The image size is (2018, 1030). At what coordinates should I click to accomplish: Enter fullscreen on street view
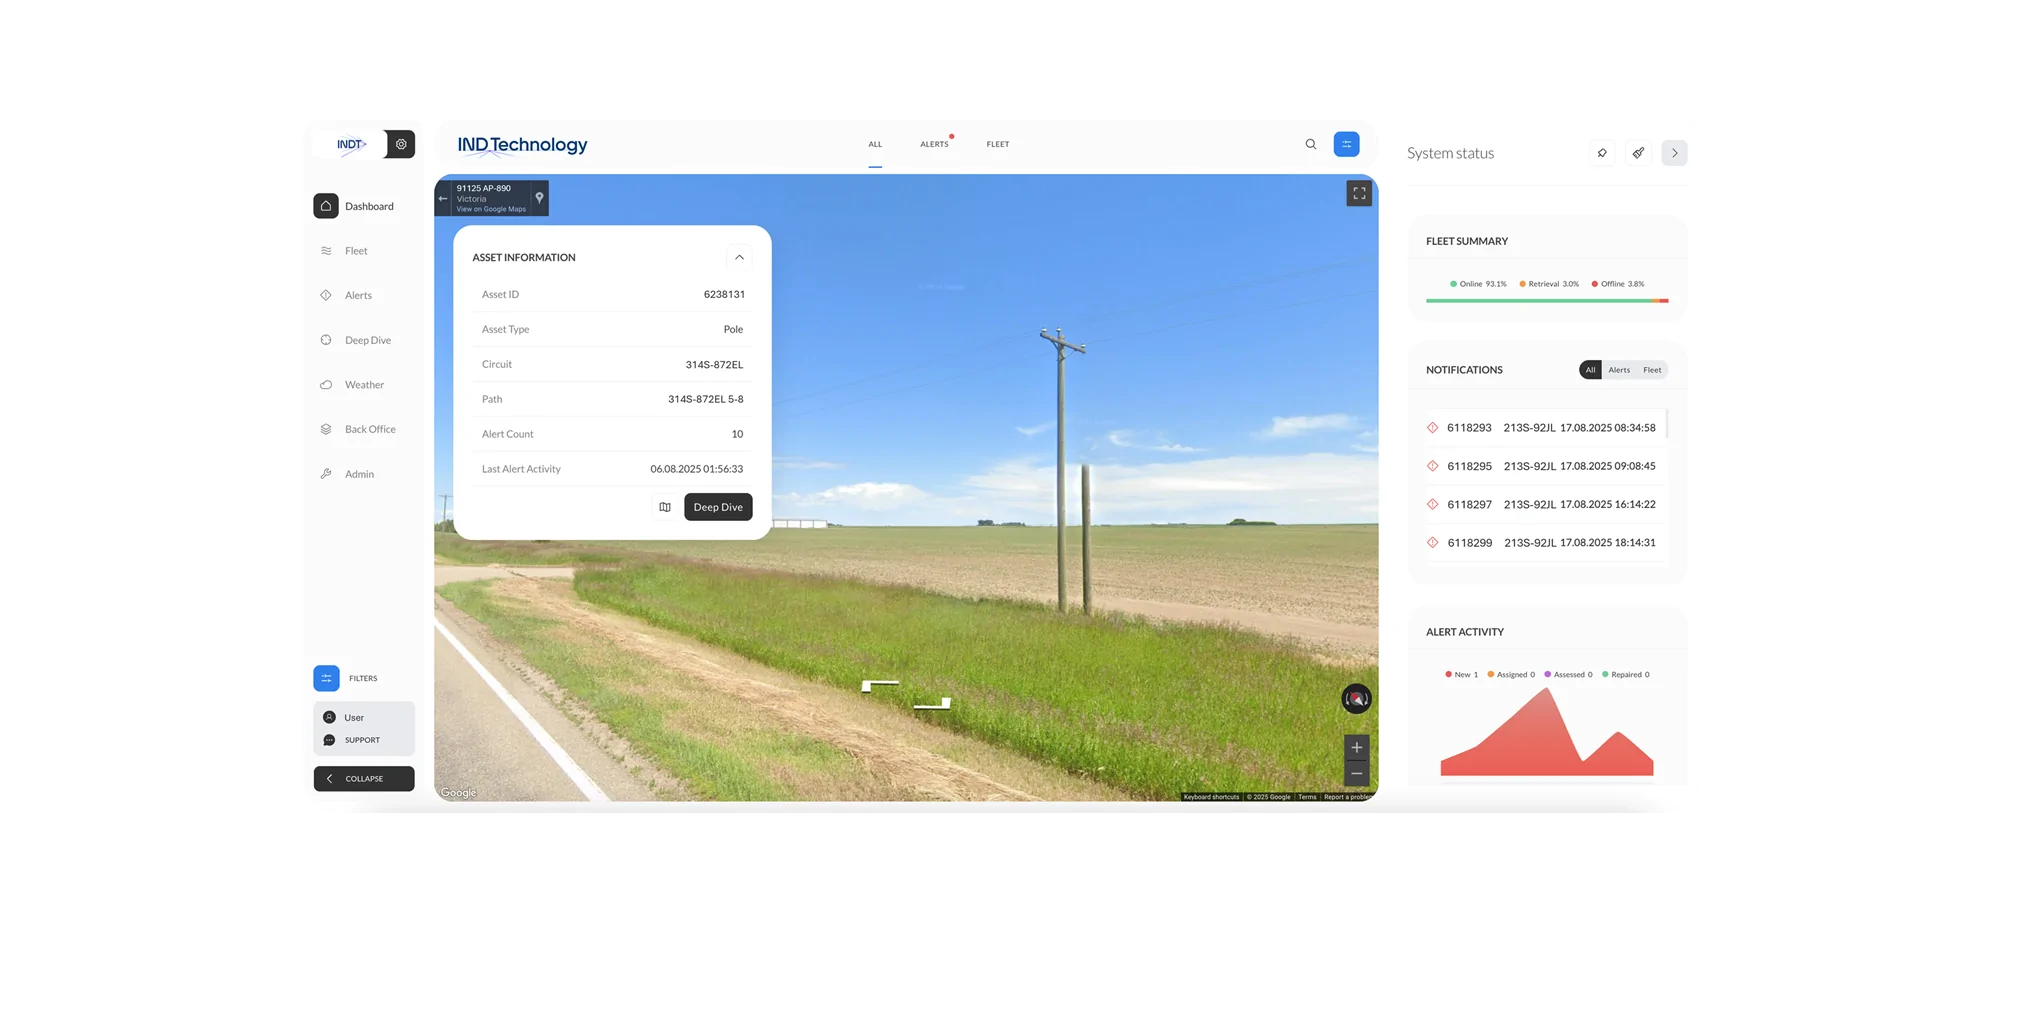click(1358, 194)
